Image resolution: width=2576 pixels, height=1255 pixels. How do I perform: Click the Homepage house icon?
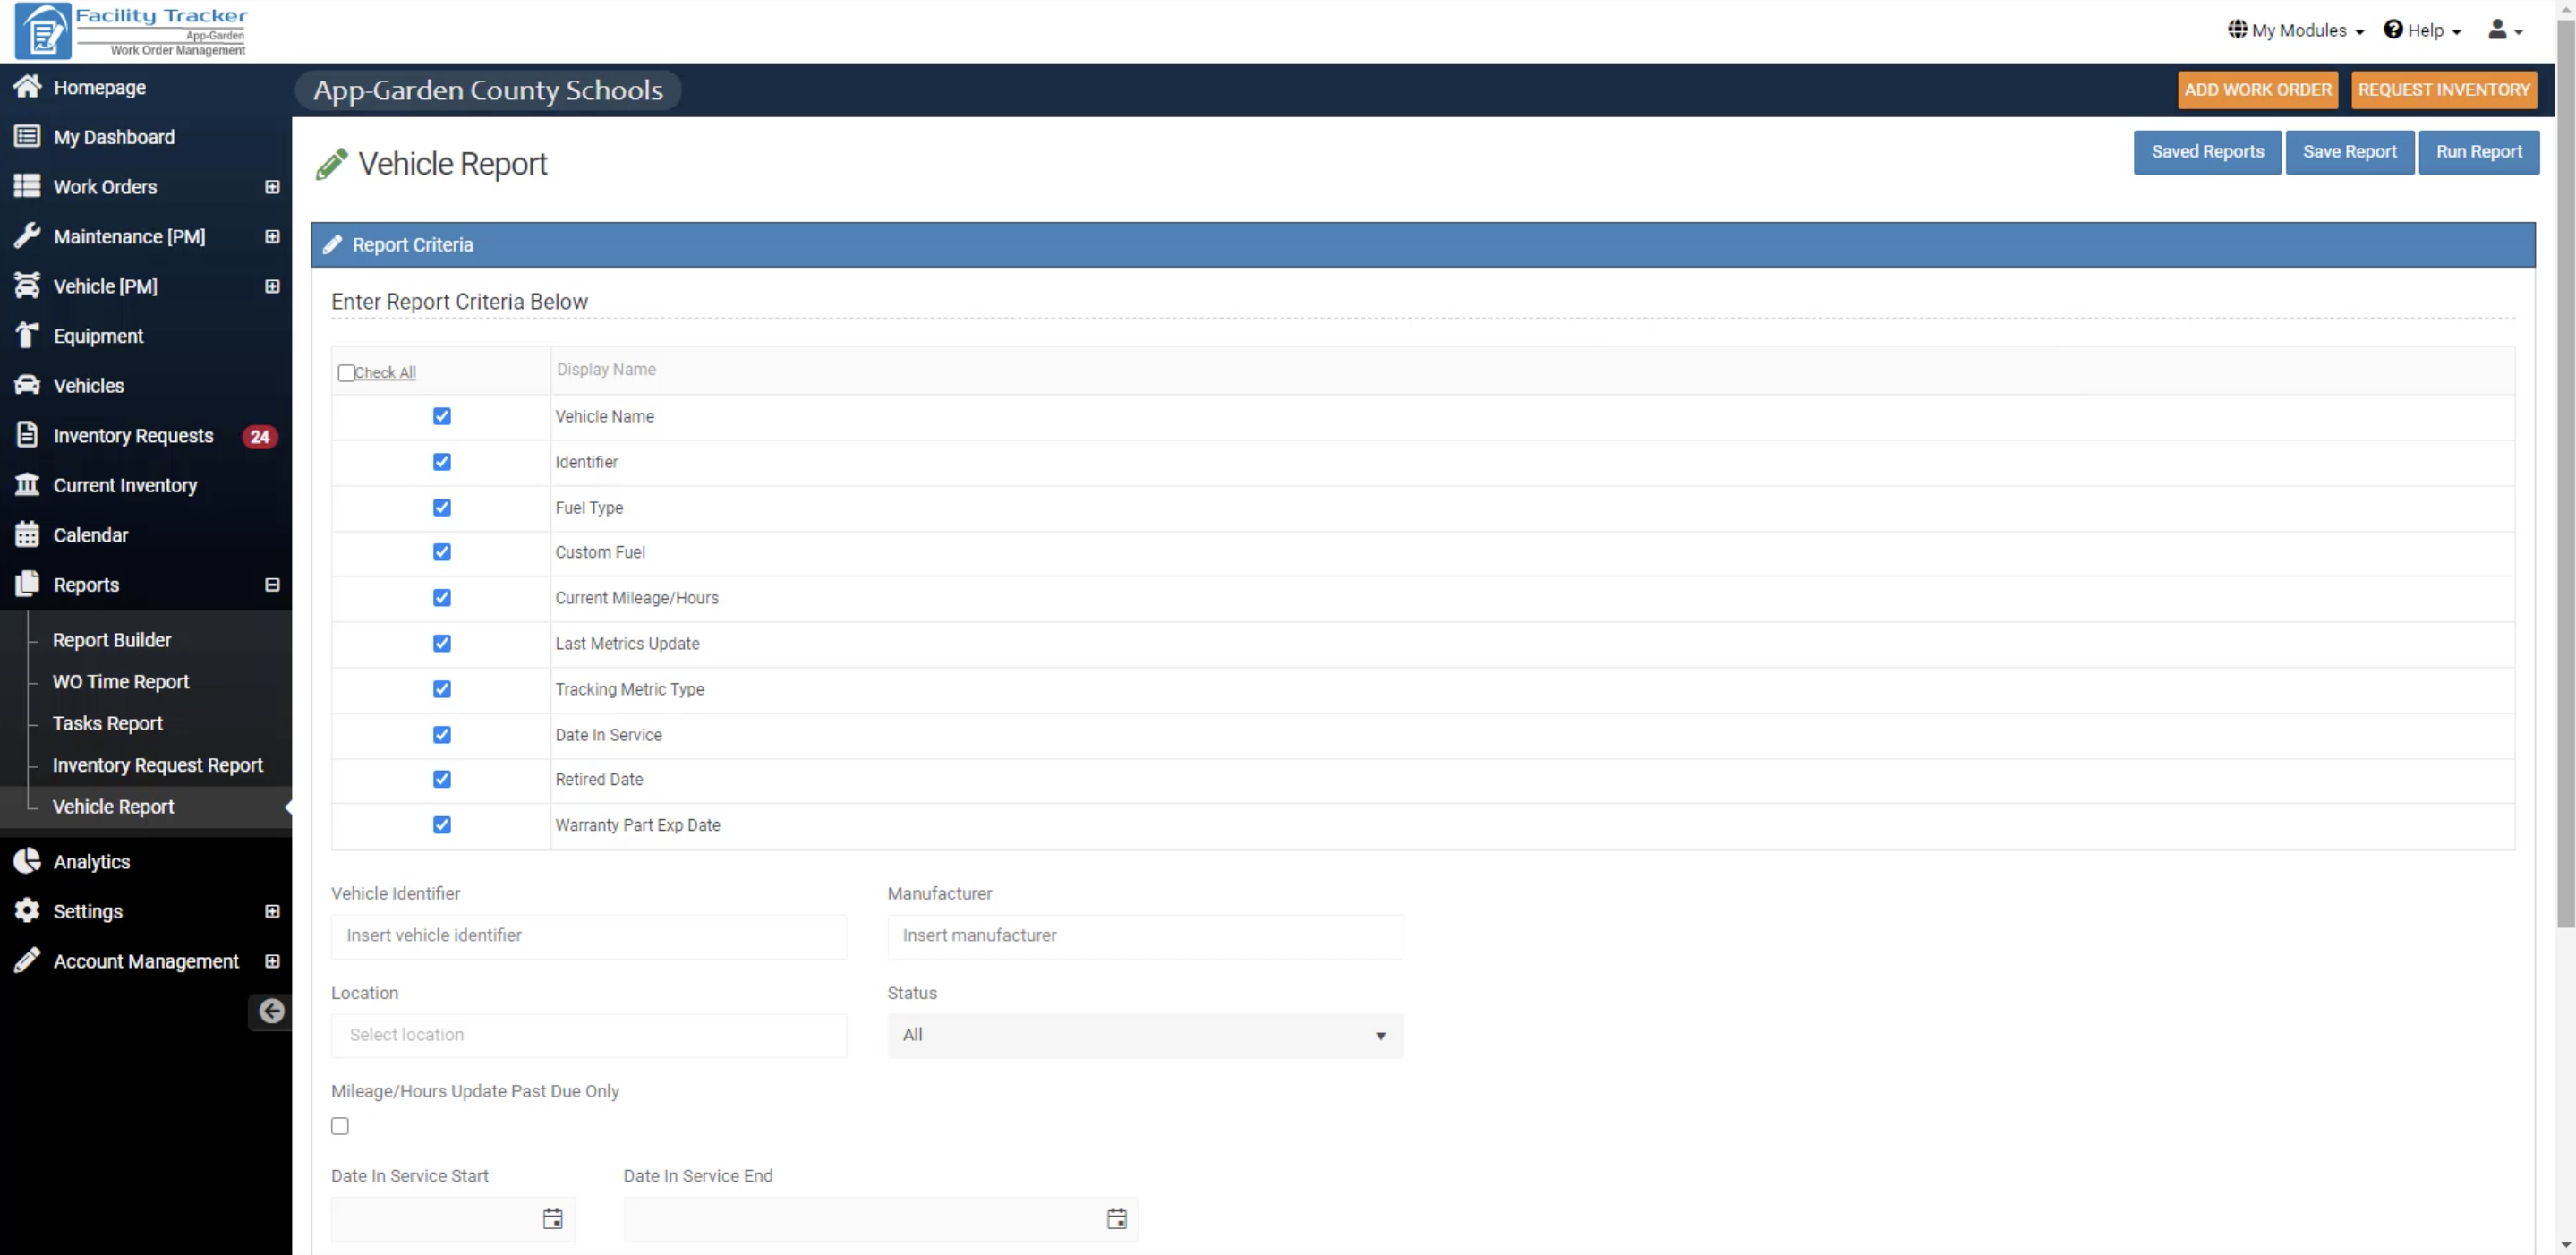[x=27, y=87]
